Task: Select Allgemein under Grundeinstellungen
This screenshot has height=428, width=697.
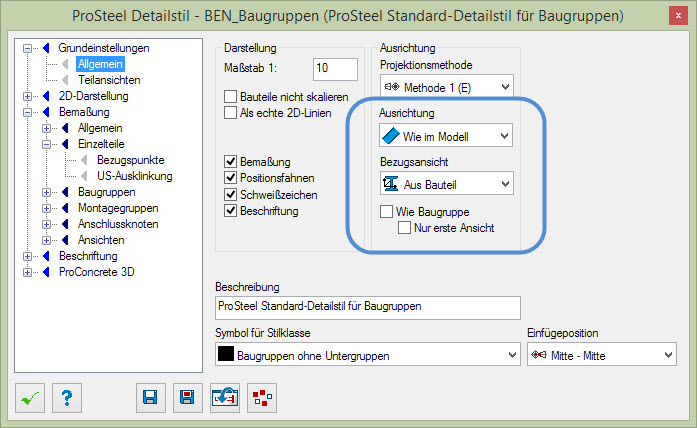Action: click(100, 64)
